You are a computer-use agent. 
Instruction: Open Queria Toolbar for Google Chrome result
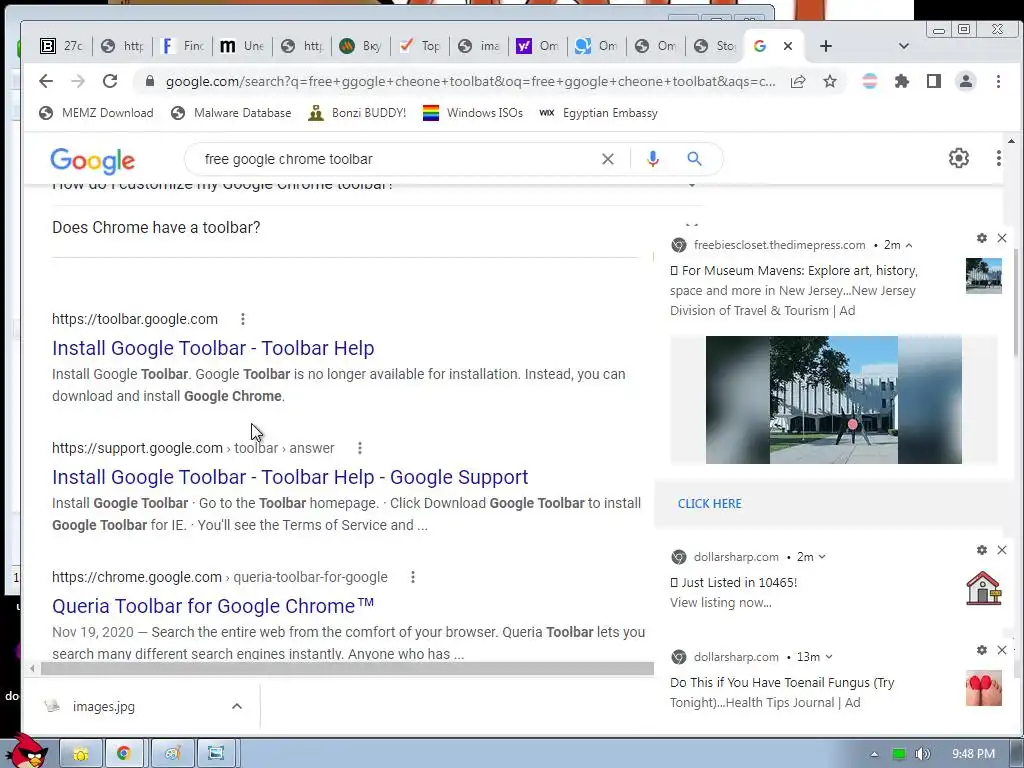(x=213, y=606)
